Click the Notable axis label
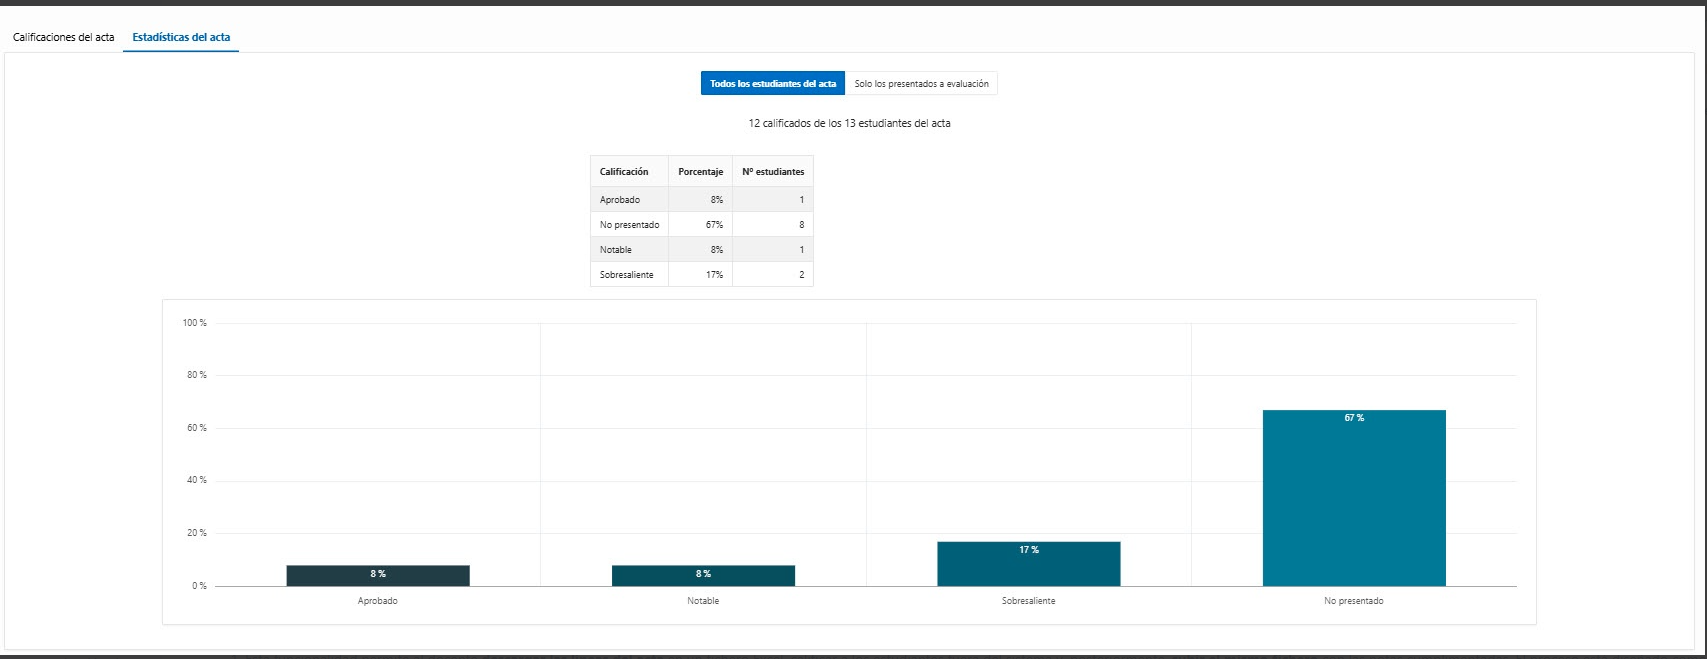Viewport: 1707px width, 659px height. pyautogui.click(x=703, y=601)
